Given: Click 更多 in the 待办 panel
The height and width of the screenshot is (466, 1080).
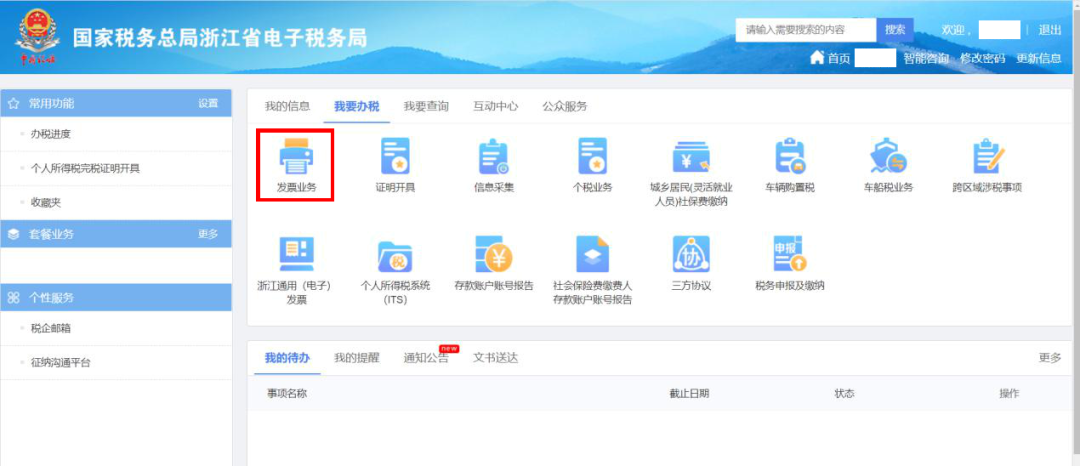Looking at the screenshot, I should [1050, 358].
